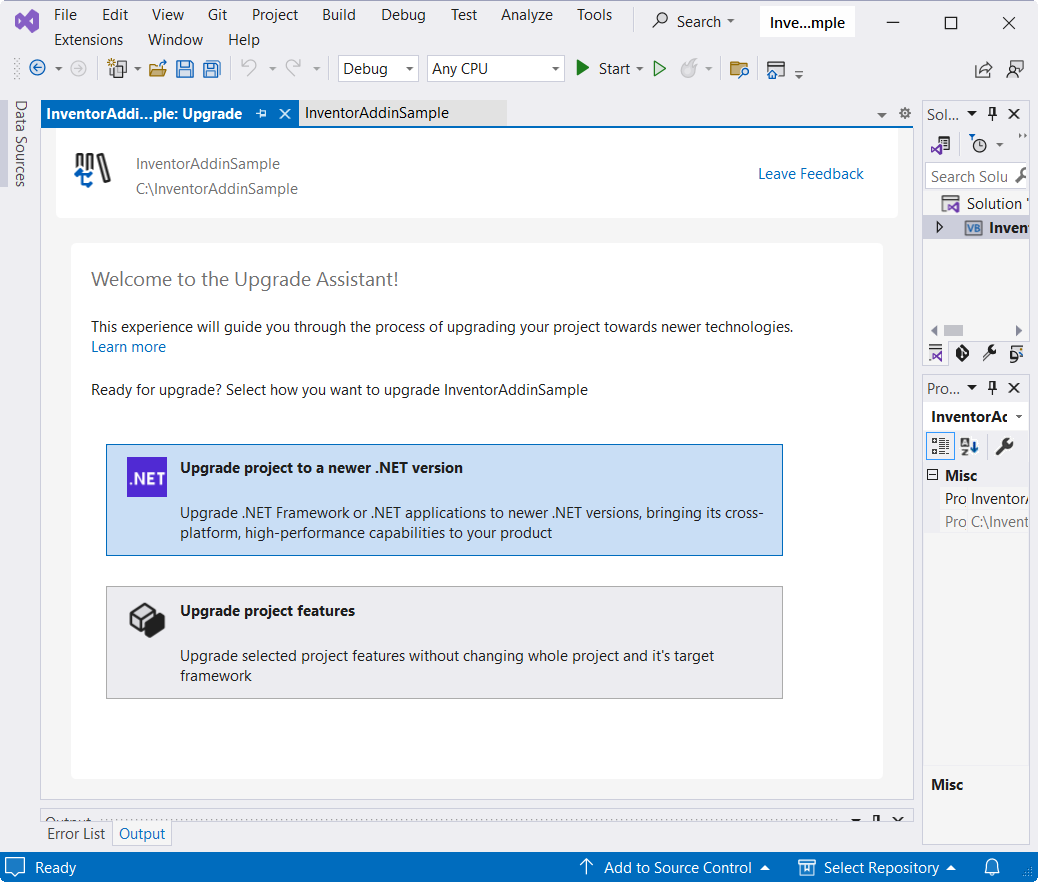The width and height of the screenshot is (1038, 882).
Task: Click the browser window toolbar icon
Action: (776, 70)
